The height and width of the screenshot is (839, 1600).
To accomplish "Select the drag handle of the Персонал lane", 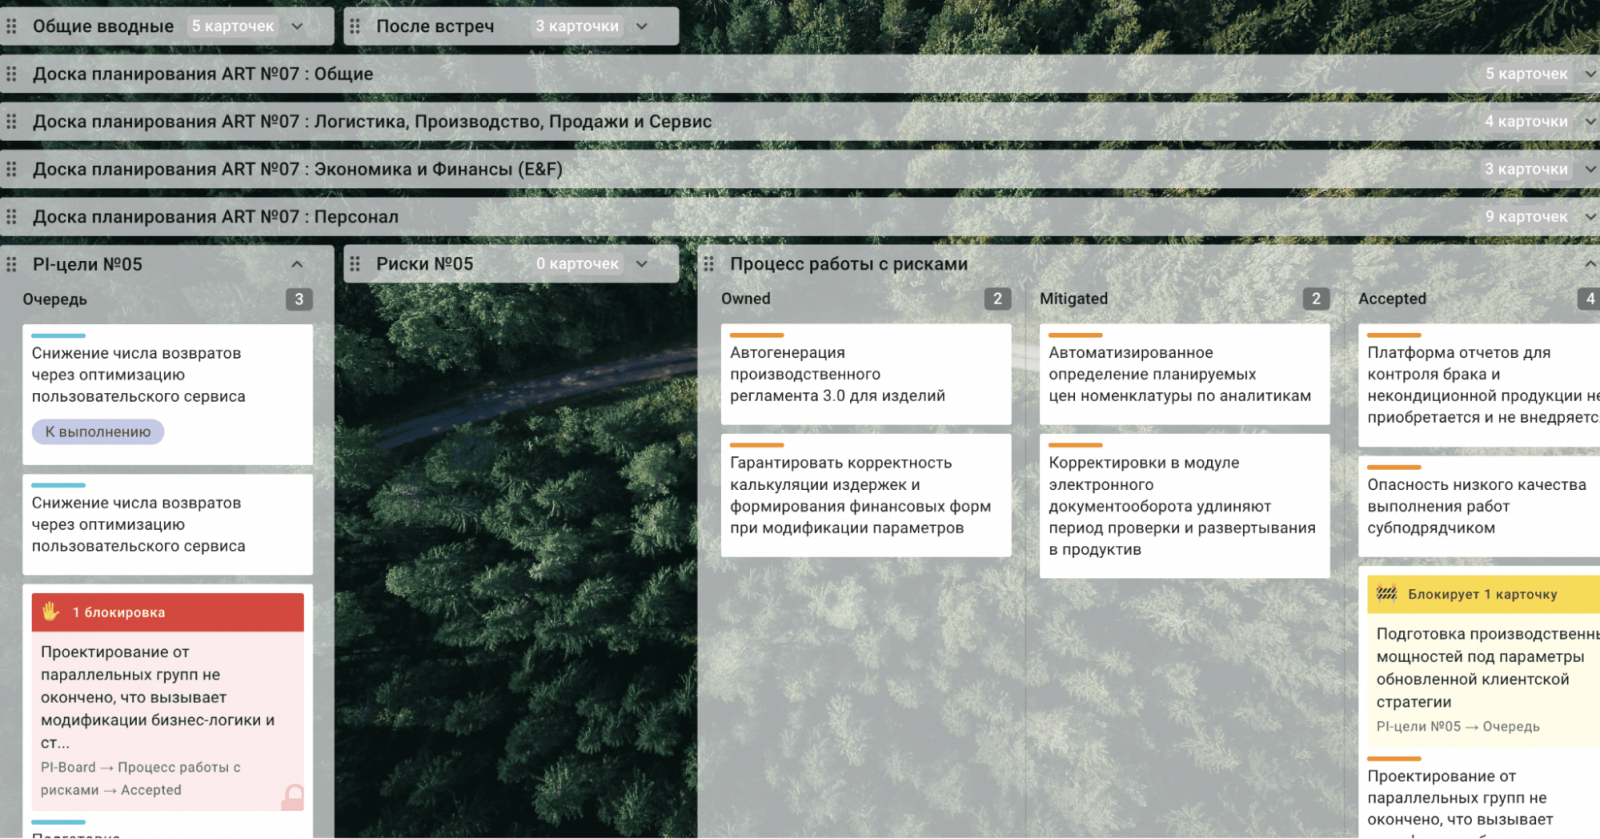I will pos(12,216).
